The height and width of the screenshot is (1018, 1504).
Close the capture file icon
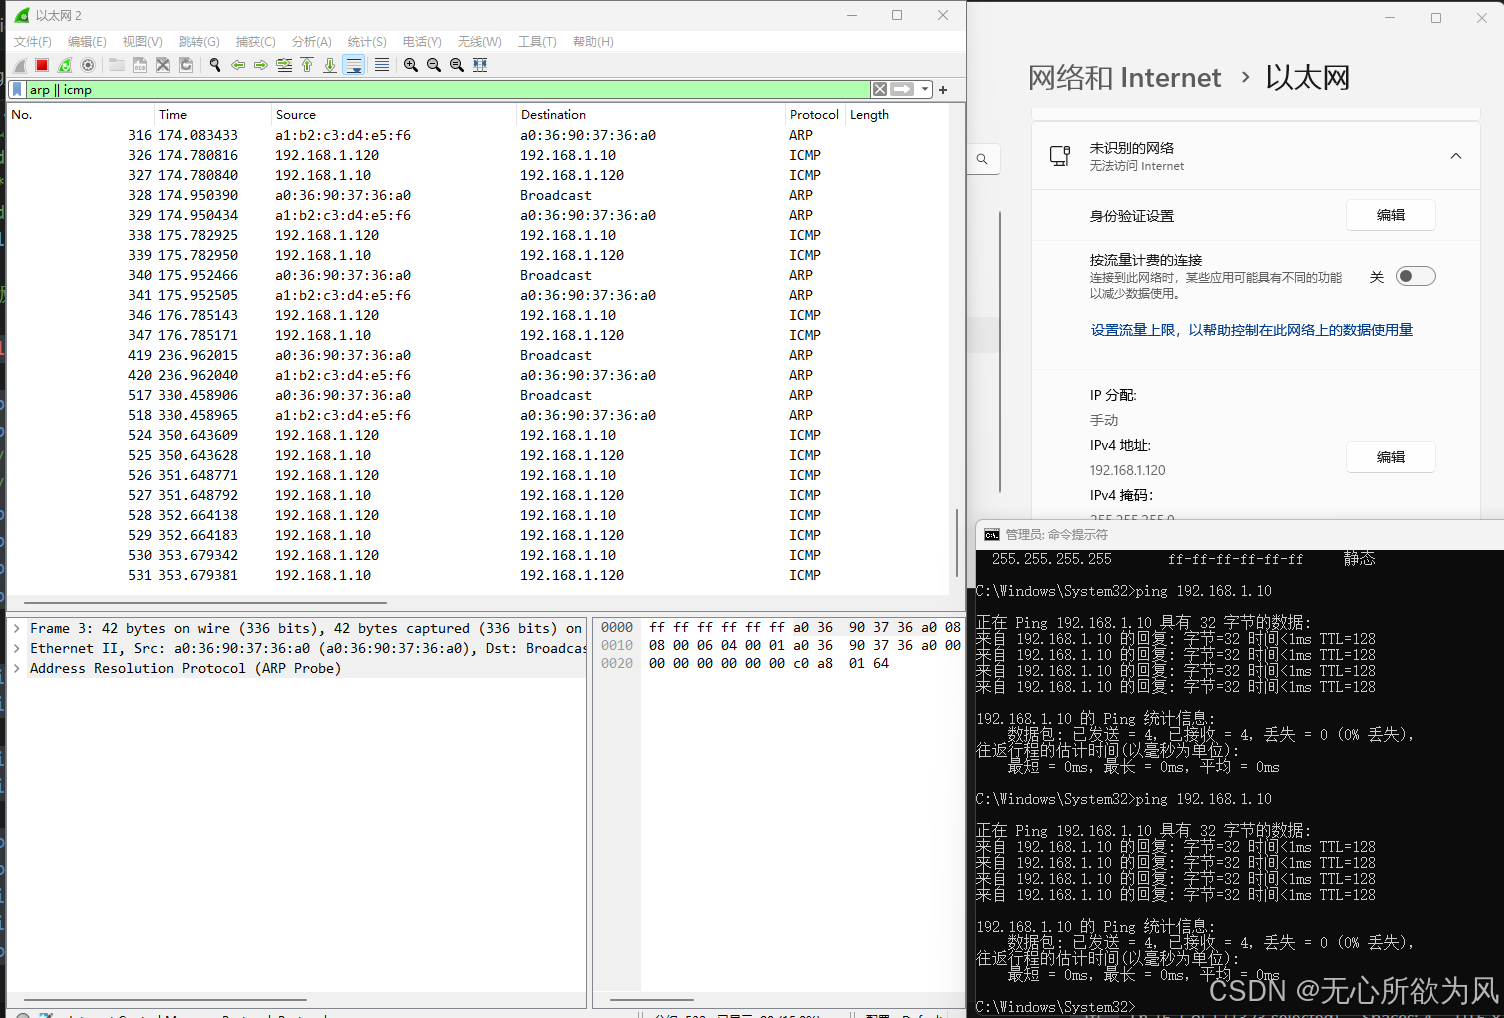click(163, 65)
